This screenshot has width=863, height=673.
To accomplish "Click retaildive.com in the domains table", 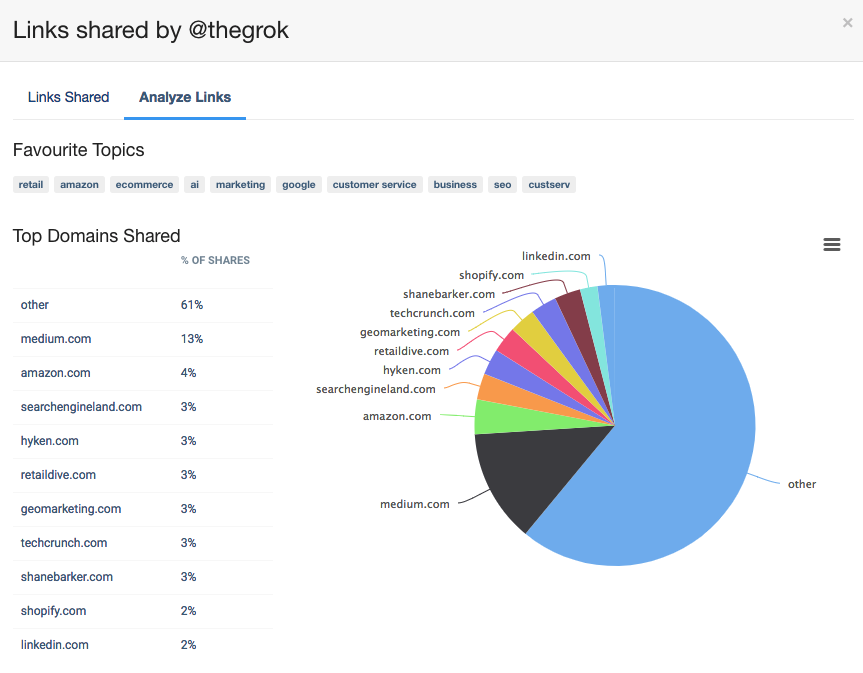I will click(x=58, y=475).
